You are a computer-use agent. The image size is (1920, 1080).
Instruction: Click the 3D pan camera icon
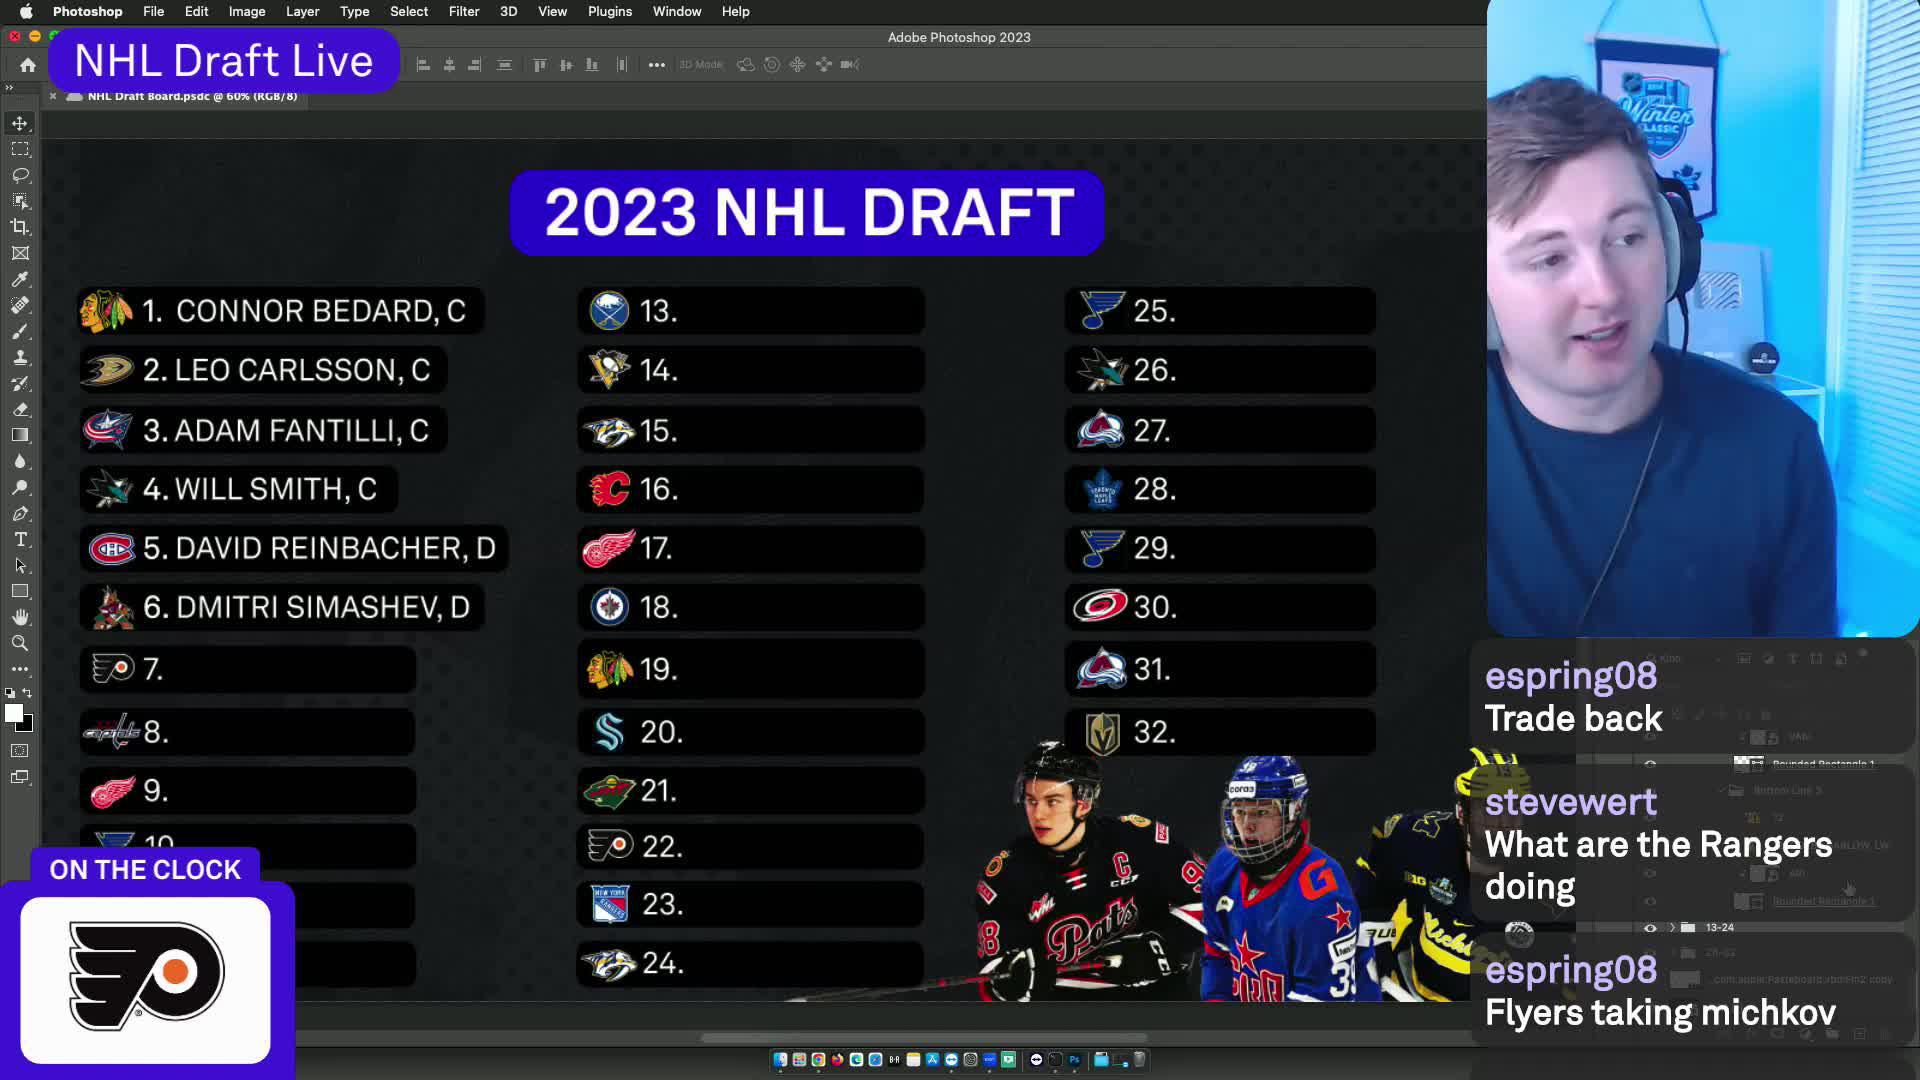tap(798, 65)
